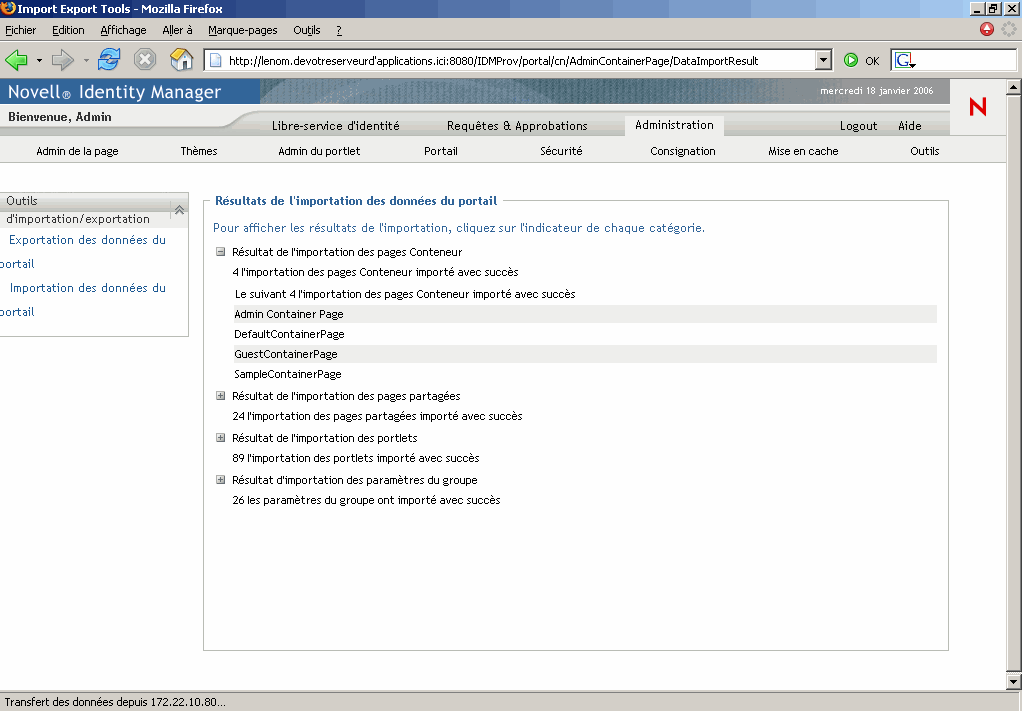Image resolution: width=1022 pixels, height=711 pixels.
Task: Collapse the pages Conteneur import result
Action: (220, 252)
